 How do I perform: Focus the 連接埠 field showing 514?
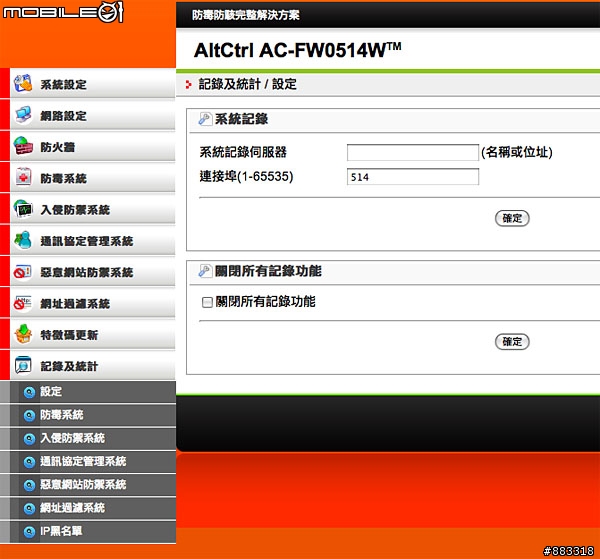(412, 177)
